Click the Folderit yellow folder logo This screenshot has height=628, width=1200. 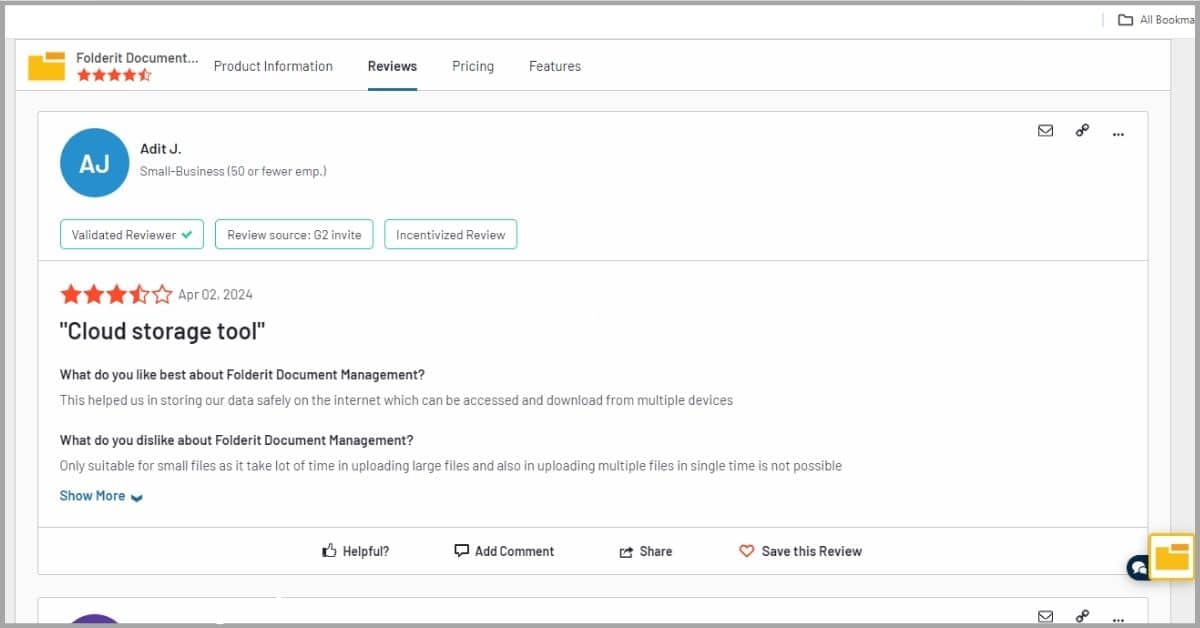coord(46,66)
